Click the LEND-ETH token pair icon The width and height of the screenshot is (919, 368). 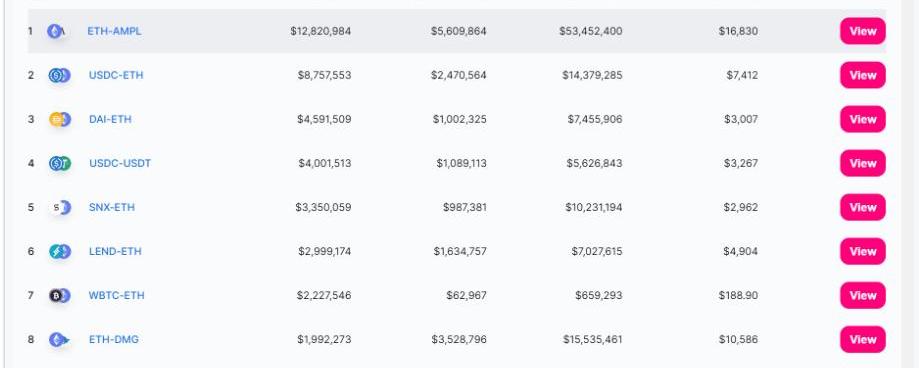pos(60,251)
